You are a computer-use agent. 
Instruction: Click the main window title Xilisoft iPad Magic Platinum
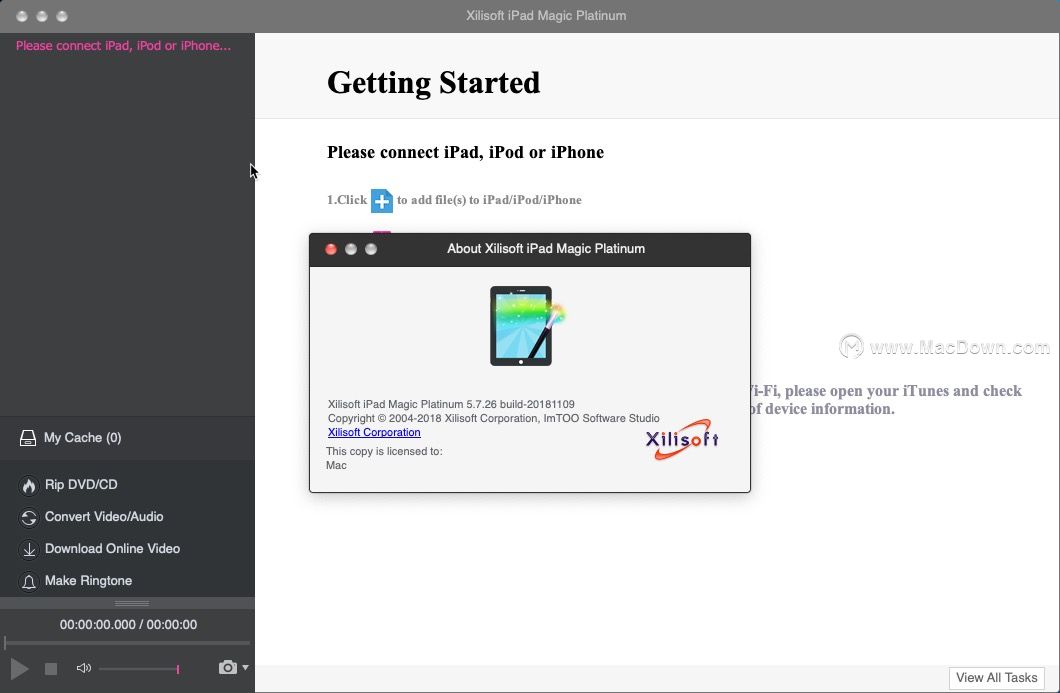pos(546,16)
